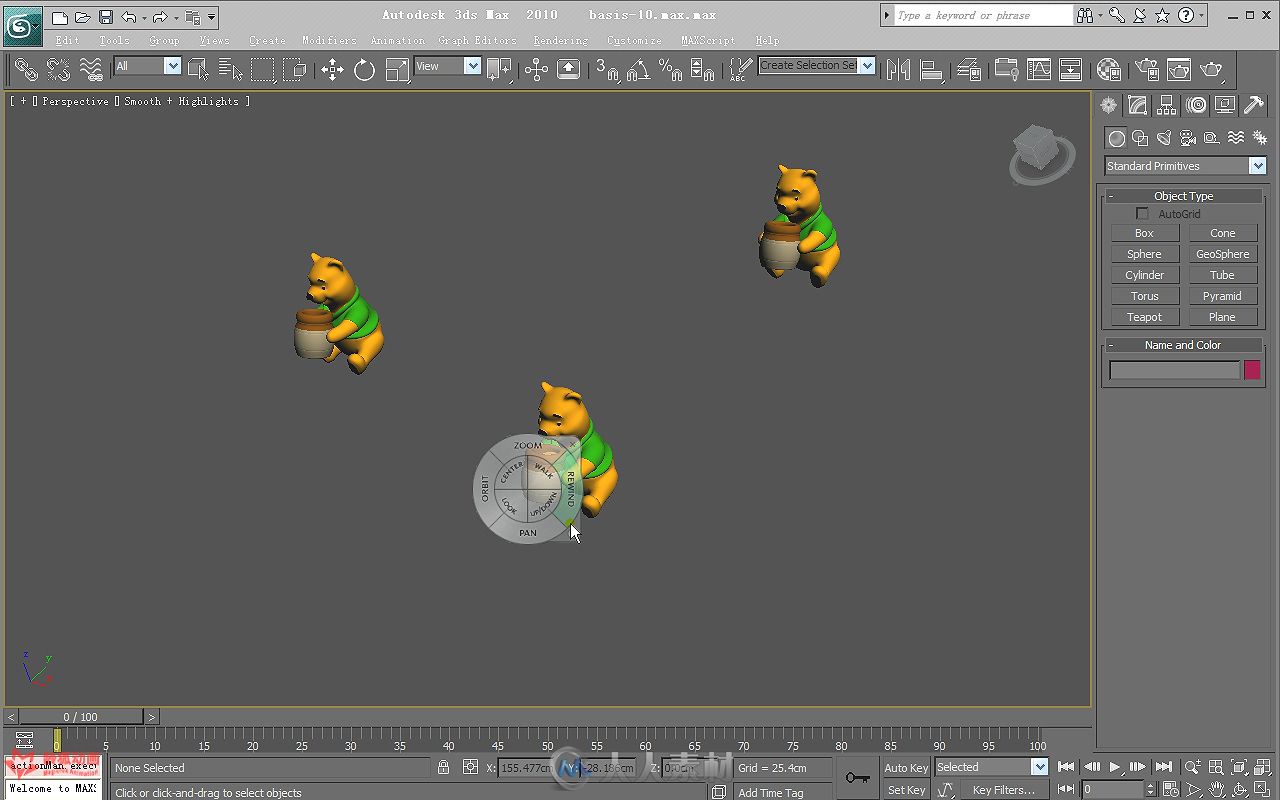The width and height of the screenshot is (1280, 800).
Task: Switch to the Hierarchy command panel tab
Action: (x=1166, y=105)
